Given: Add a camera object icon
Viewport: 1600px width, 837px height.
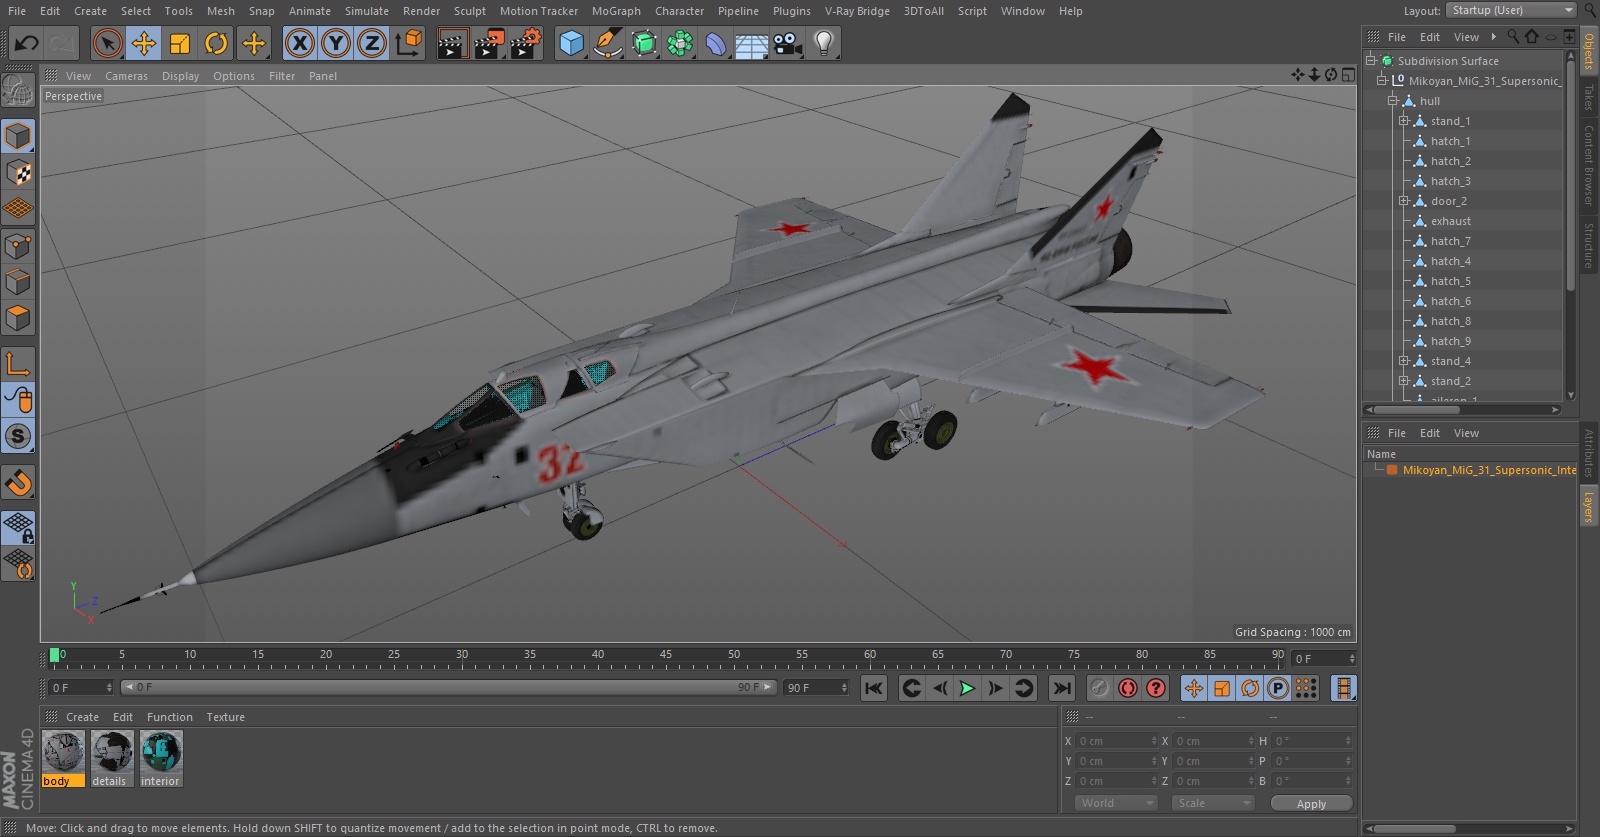Looking at the screenshot, I should [x=788, y=43].
